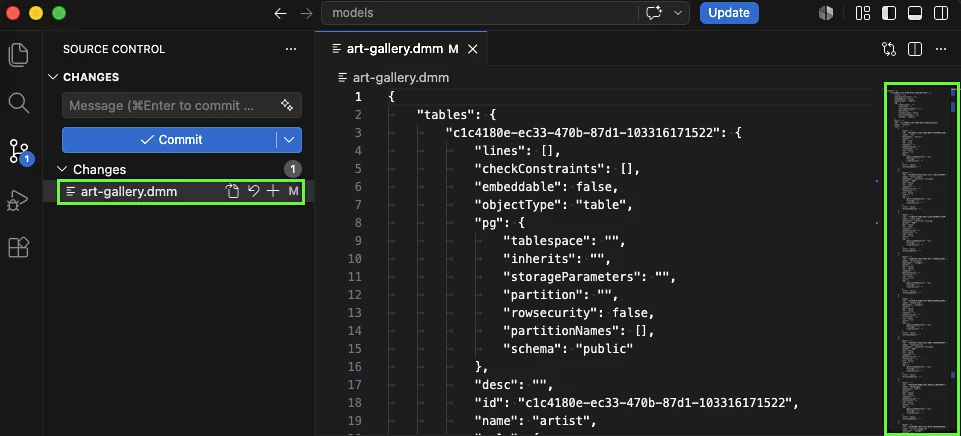
Task: Click line number 1 in gutter
Action: (358, 97)
